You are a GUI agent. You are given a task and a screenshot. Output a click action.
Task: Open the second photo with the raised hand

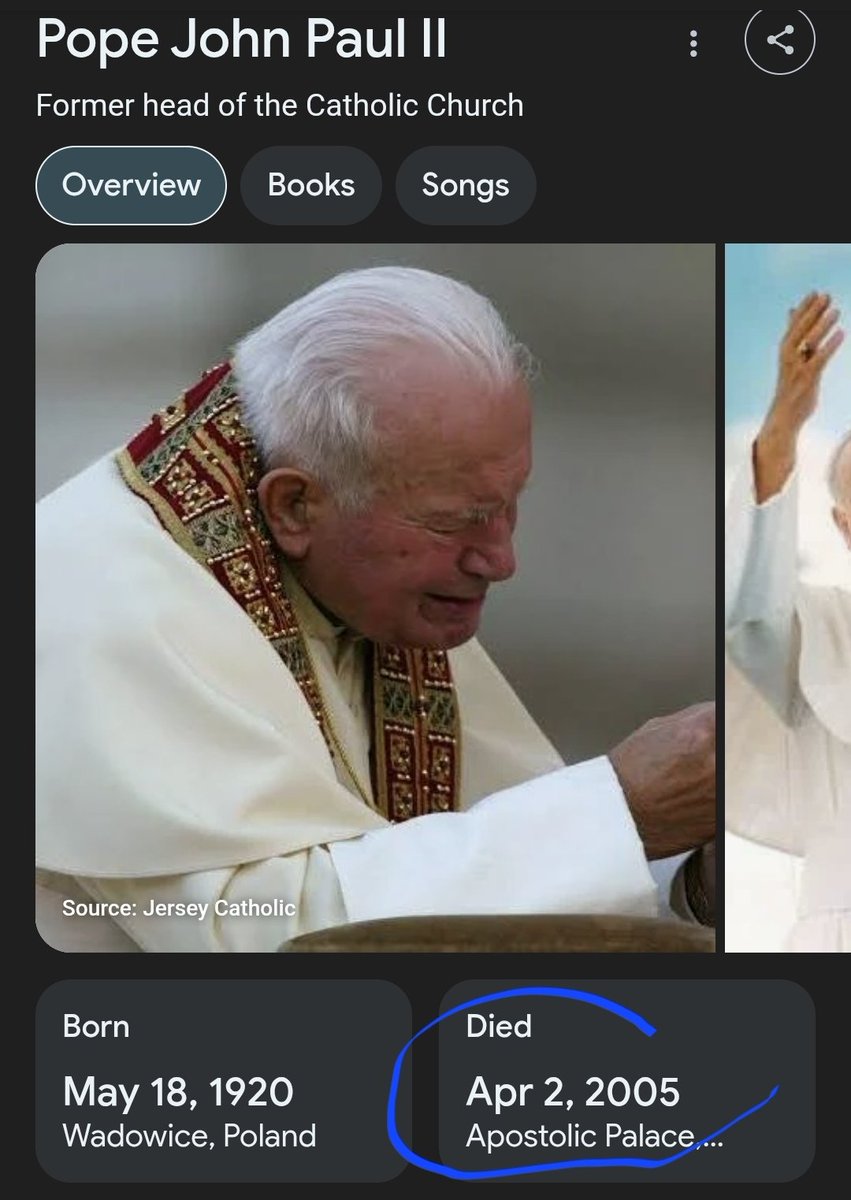pos(788,597)
